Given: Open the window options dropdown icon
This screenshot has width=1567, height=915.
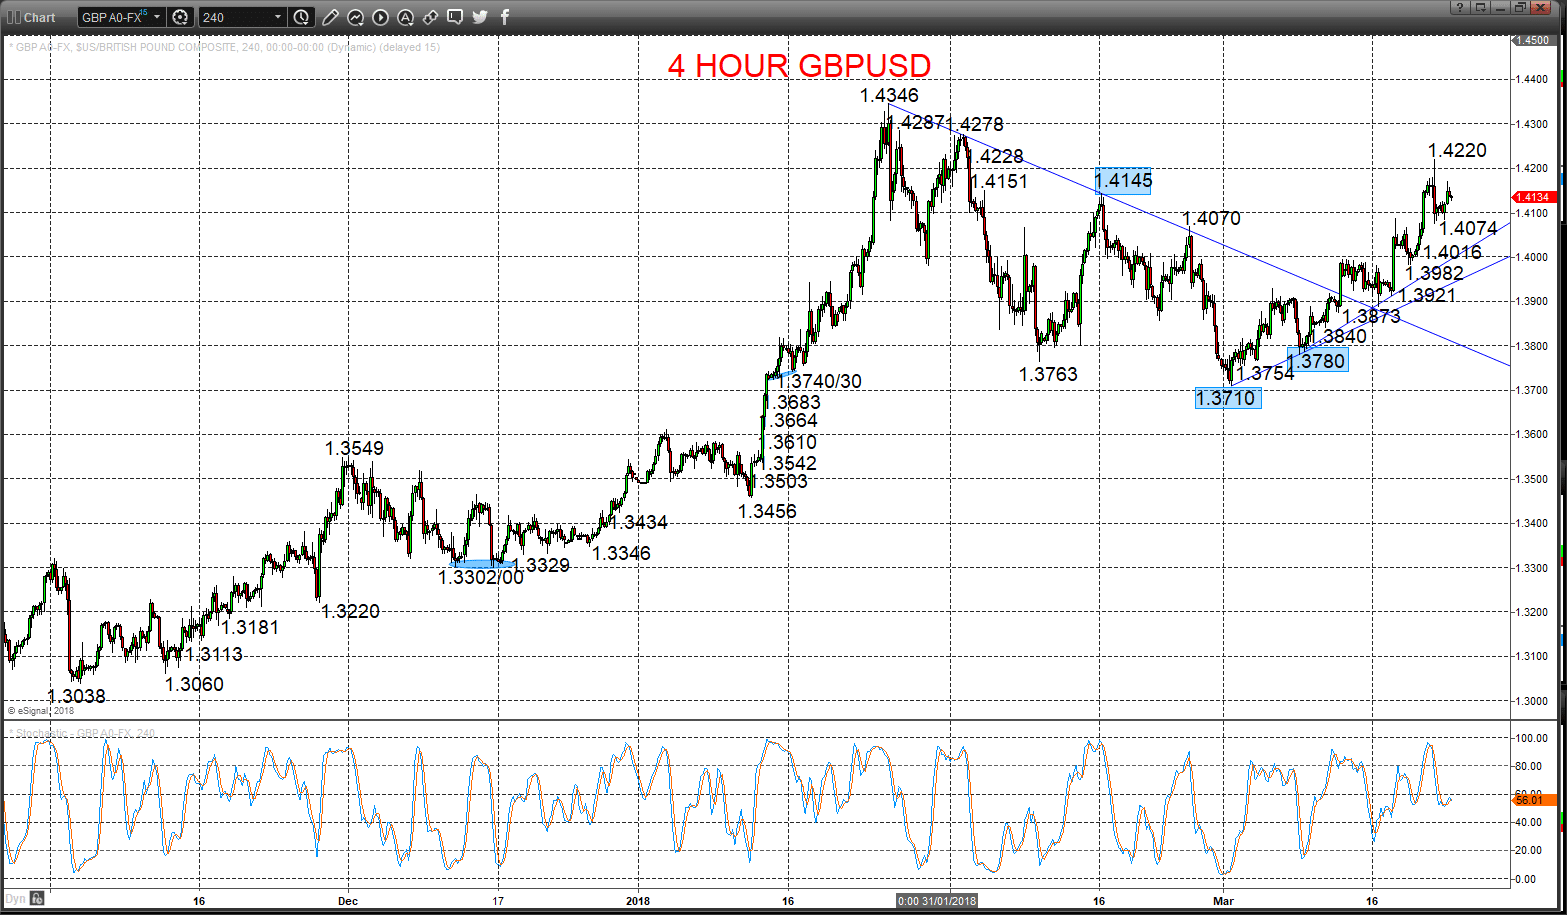Looking at the screenshot, I should click(1480, 7).
